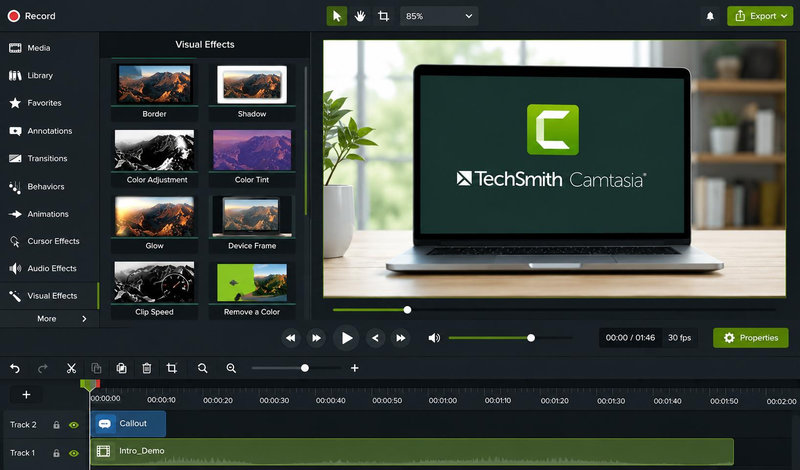
Task: Cut with the scissors icon
Action: click(71, 368)
